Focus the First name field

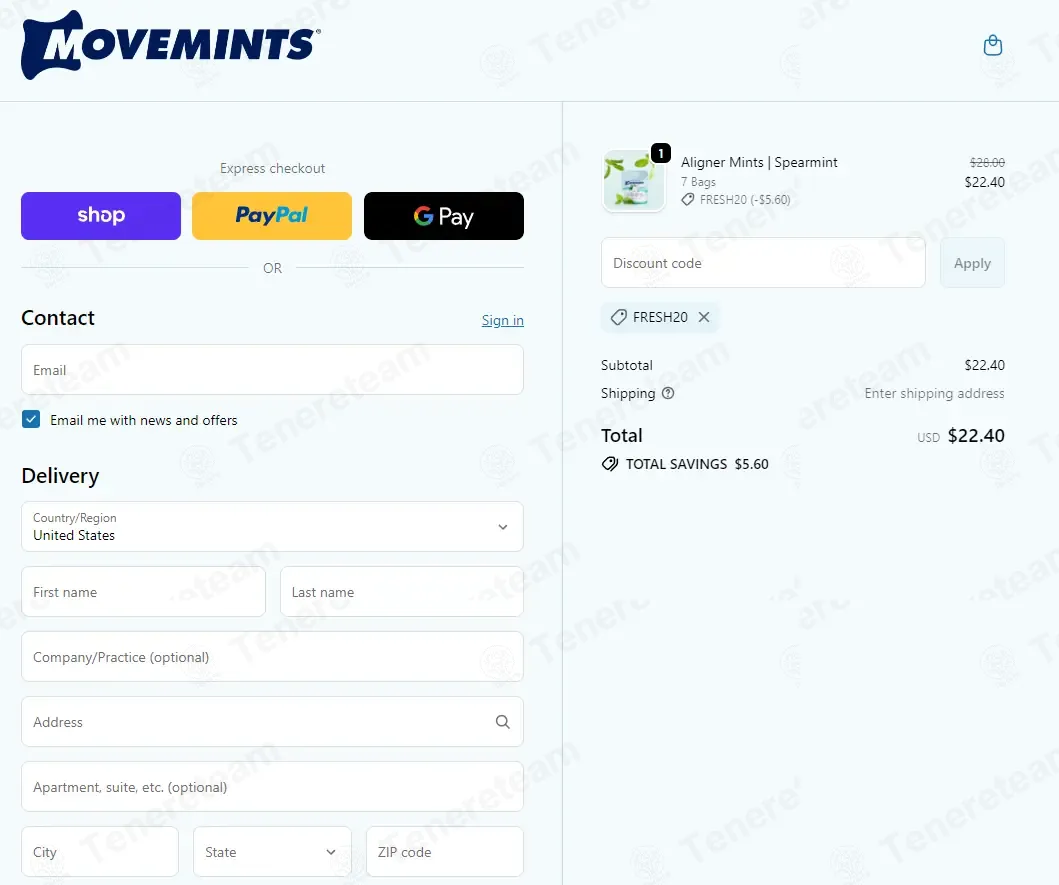tap(143, 591)
